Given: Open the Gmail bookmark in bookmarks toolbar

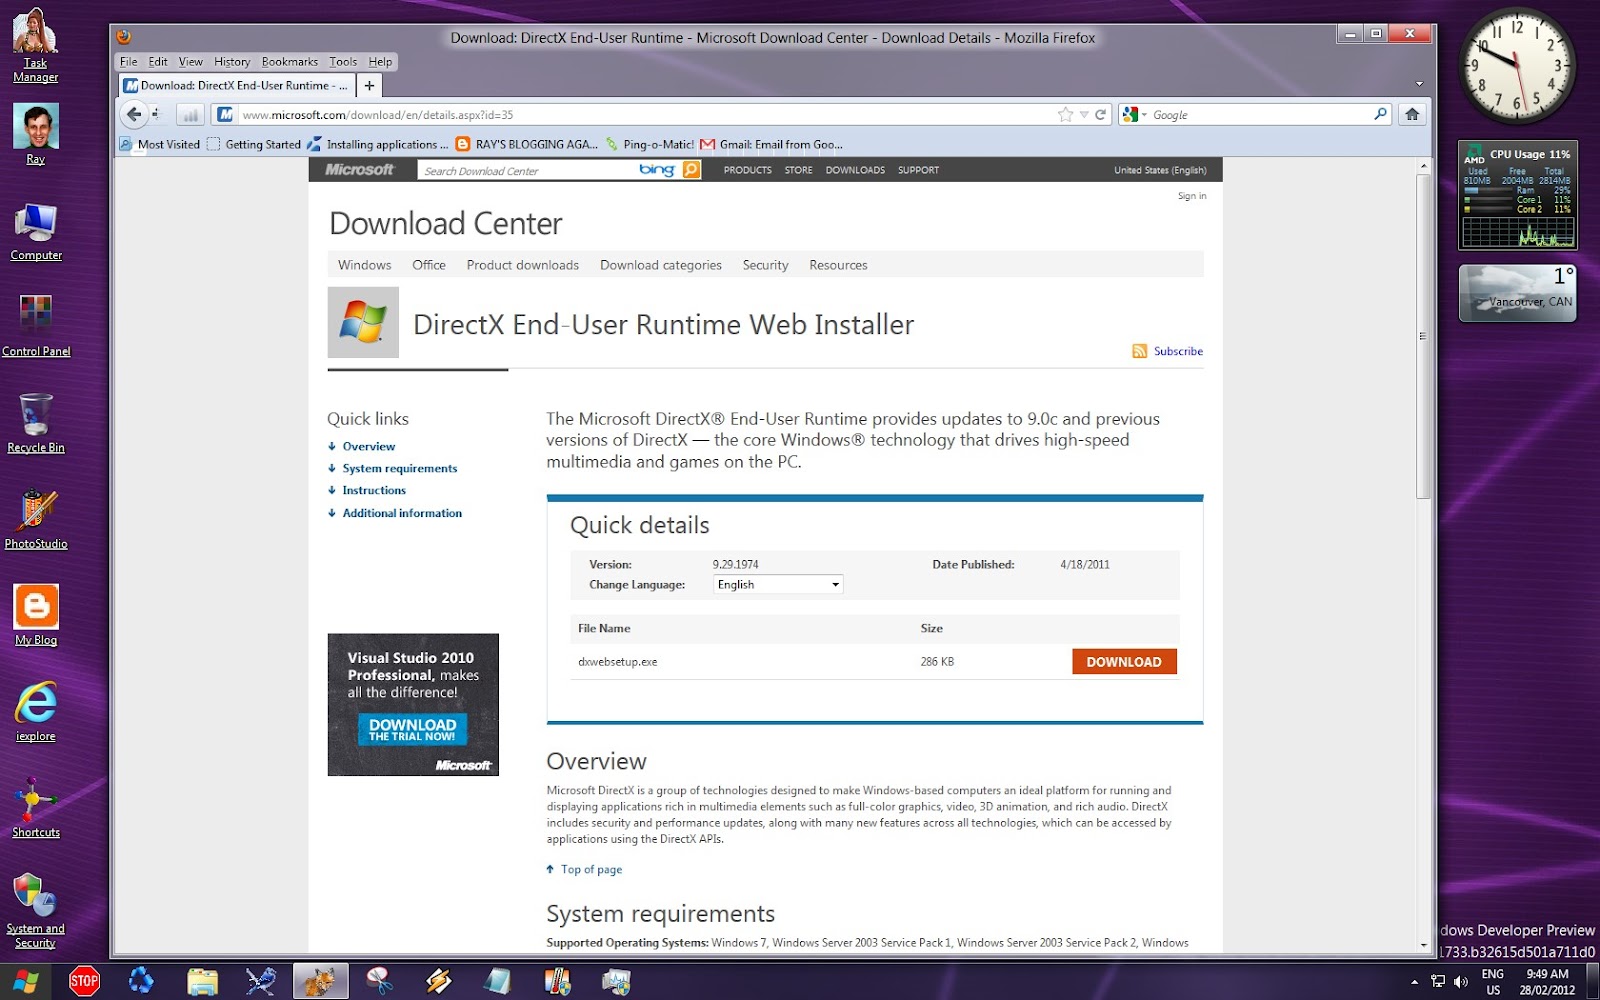Looking at the screenshot, I should 771,144.
